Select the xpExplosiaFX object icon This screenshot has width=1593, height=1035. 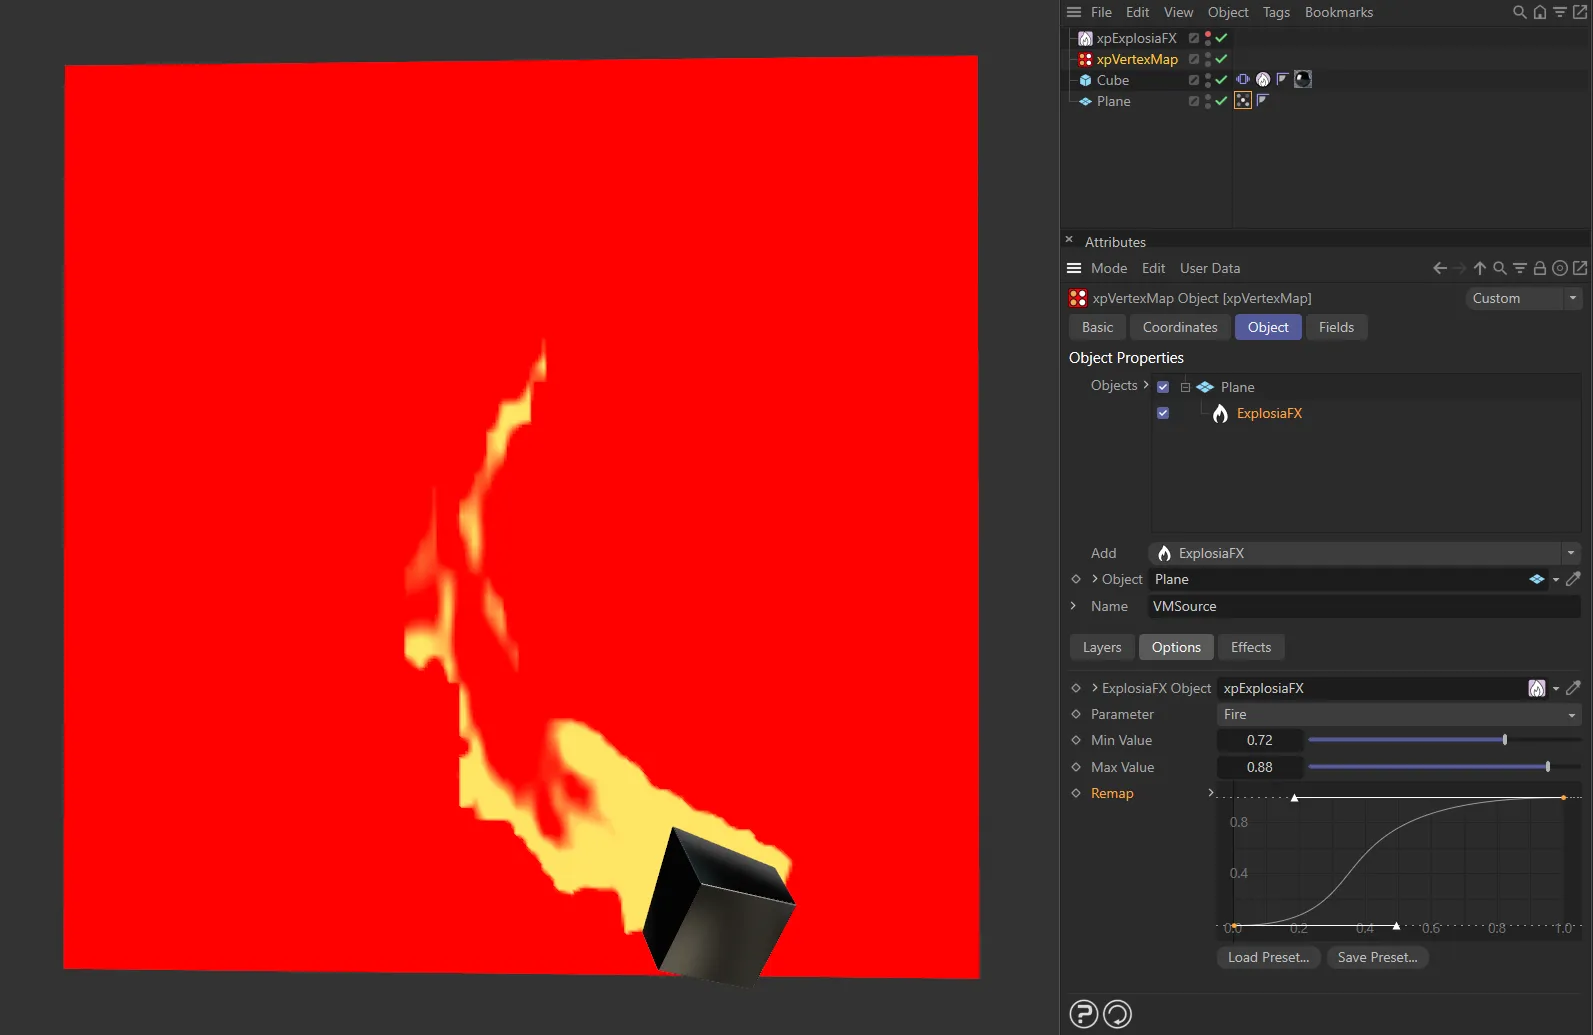coord(1085,38)
